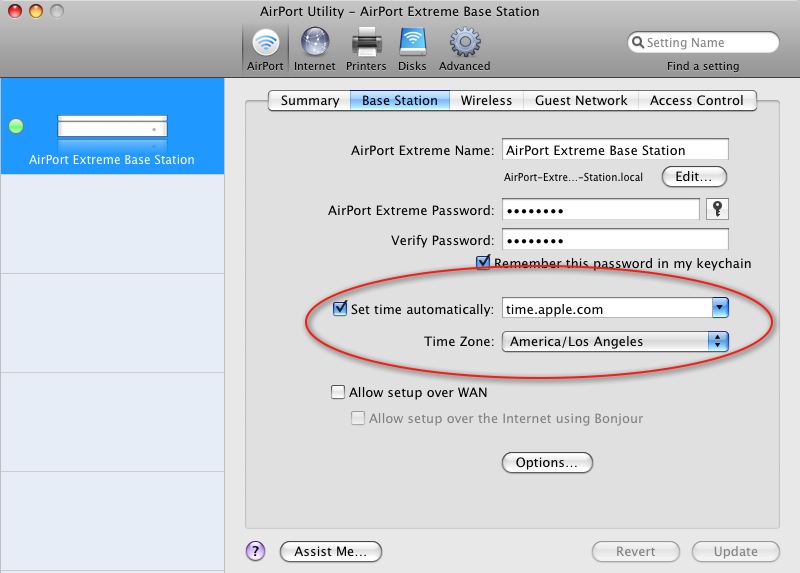Click the window close button
Viewport: 800px width, 573px height.
(15, 11)
